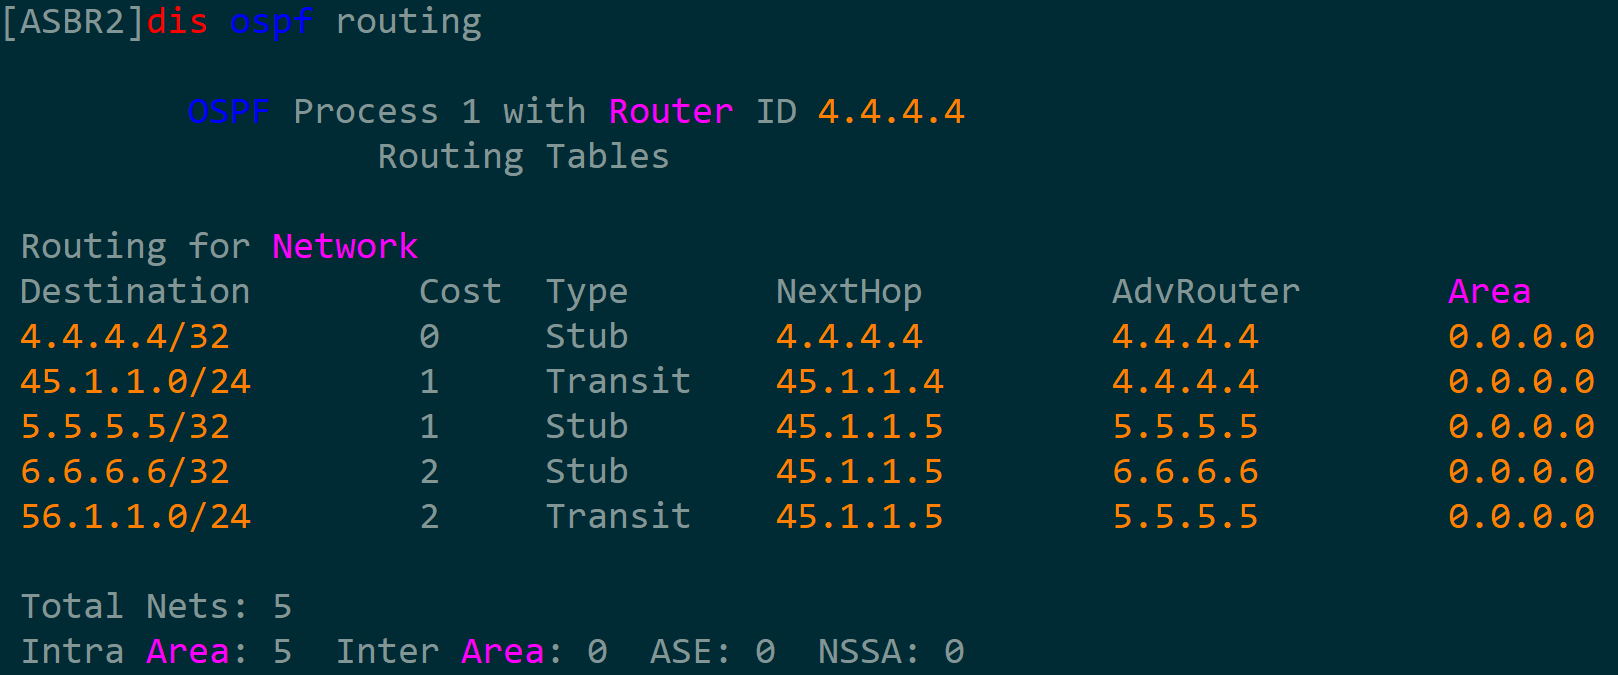1618x675 pixels.
Task: Click the 'NextHop' column header
Action: click(849, 291)
